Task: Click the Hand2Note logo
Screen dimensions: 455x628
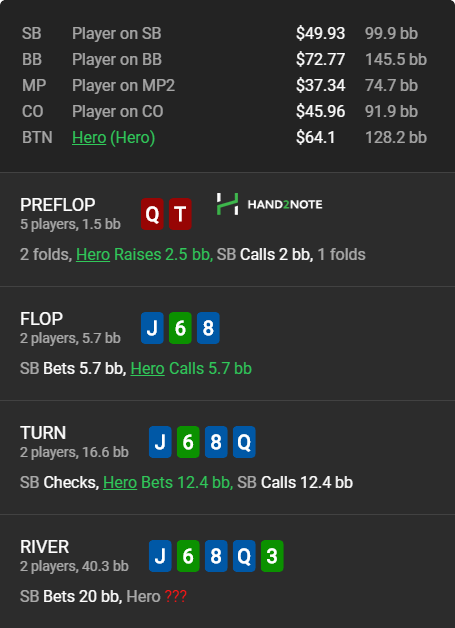Action: tap(270, 204)
